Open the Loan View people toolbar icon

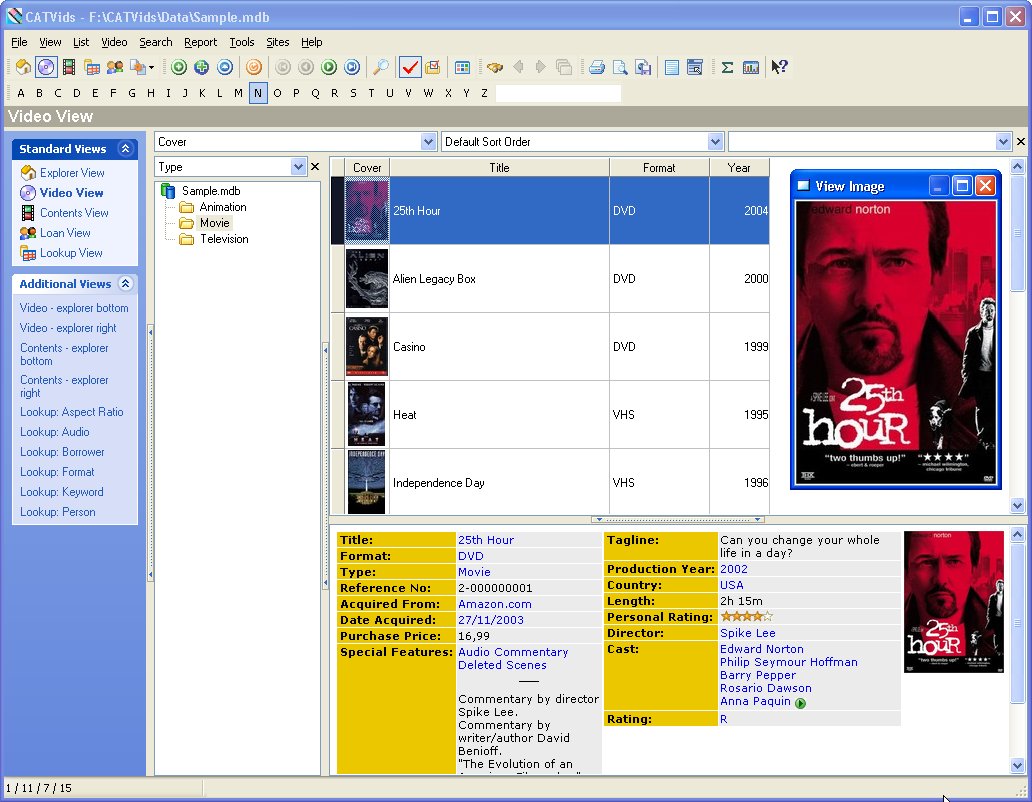(115, 67)
